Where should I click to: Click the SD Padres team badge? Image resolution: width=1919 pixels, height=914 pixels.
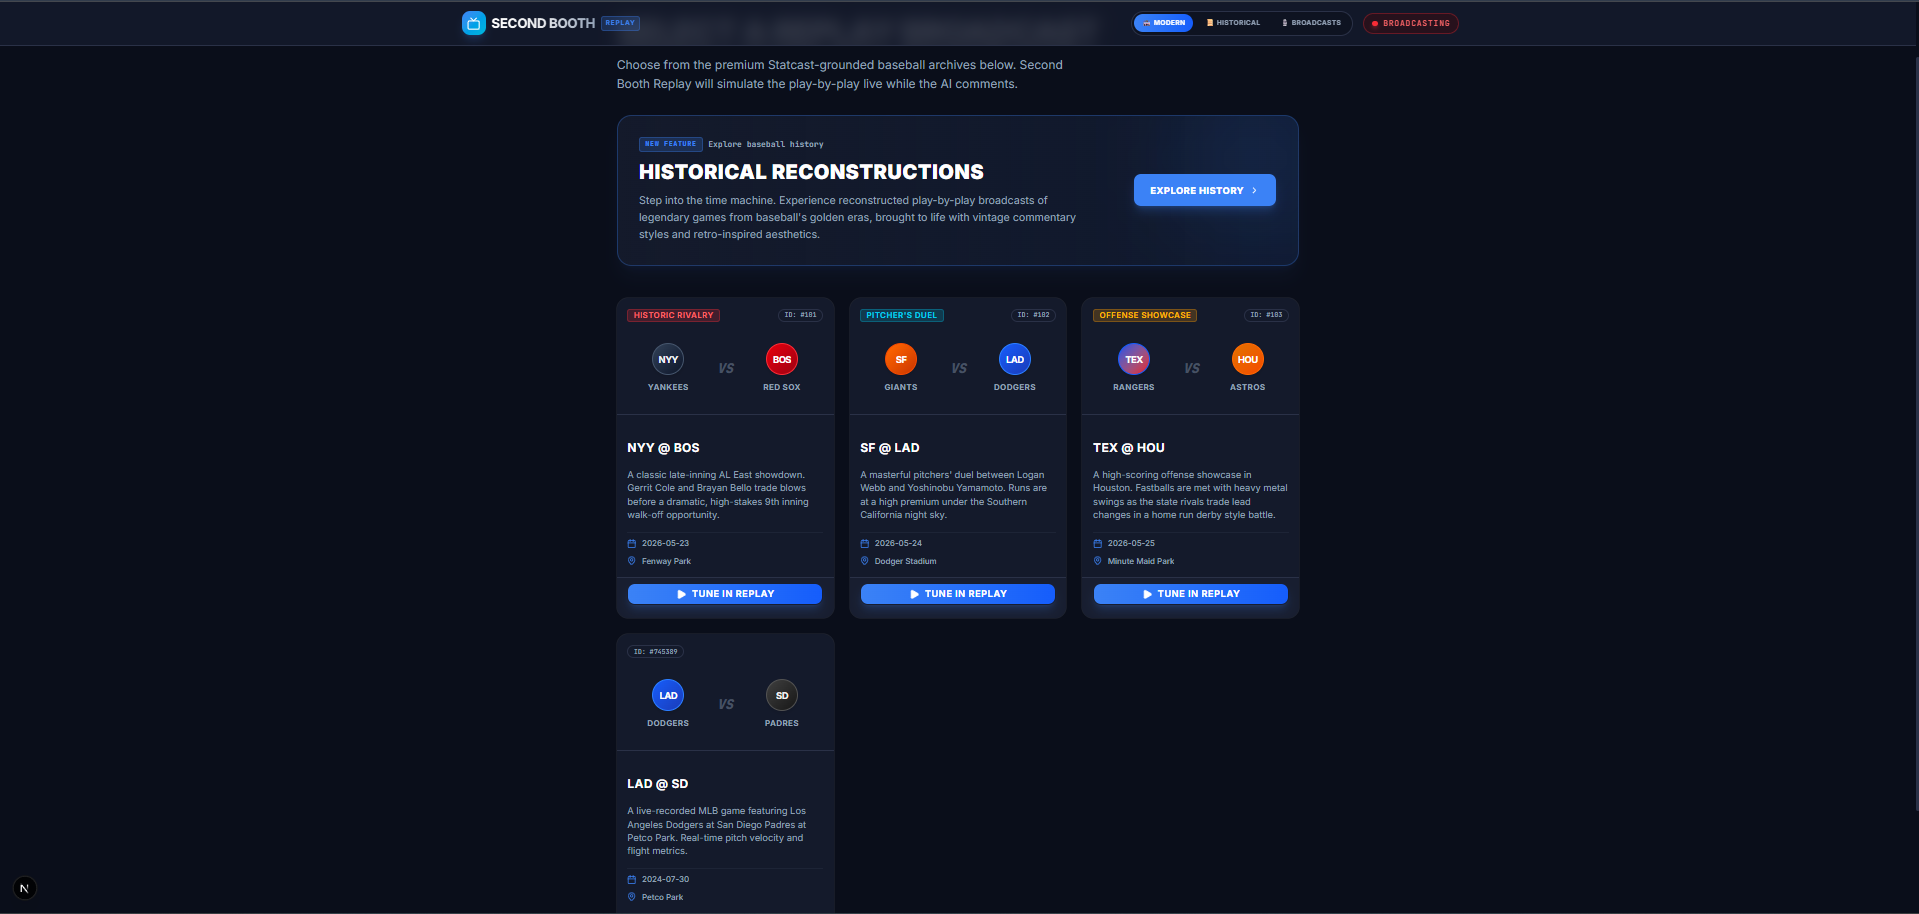pyautogui.click(x=782, y=695)
